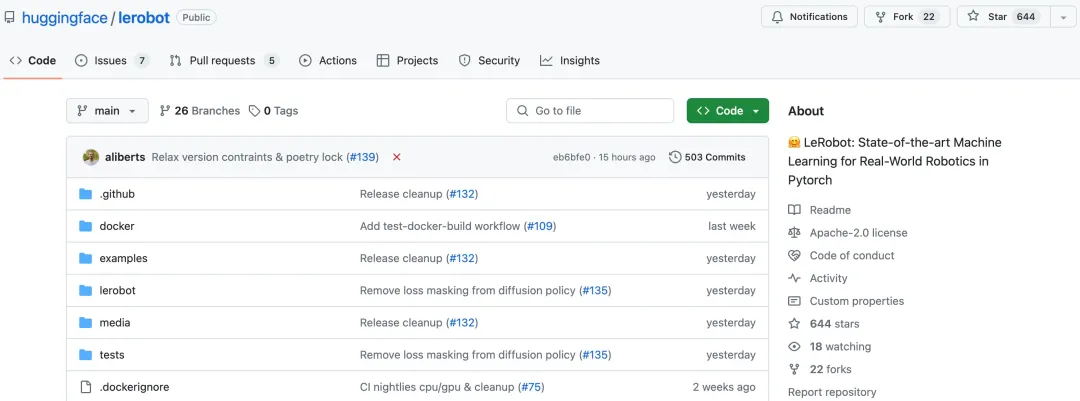
Task: Open #135 link in the tests row
Action: 595,355
